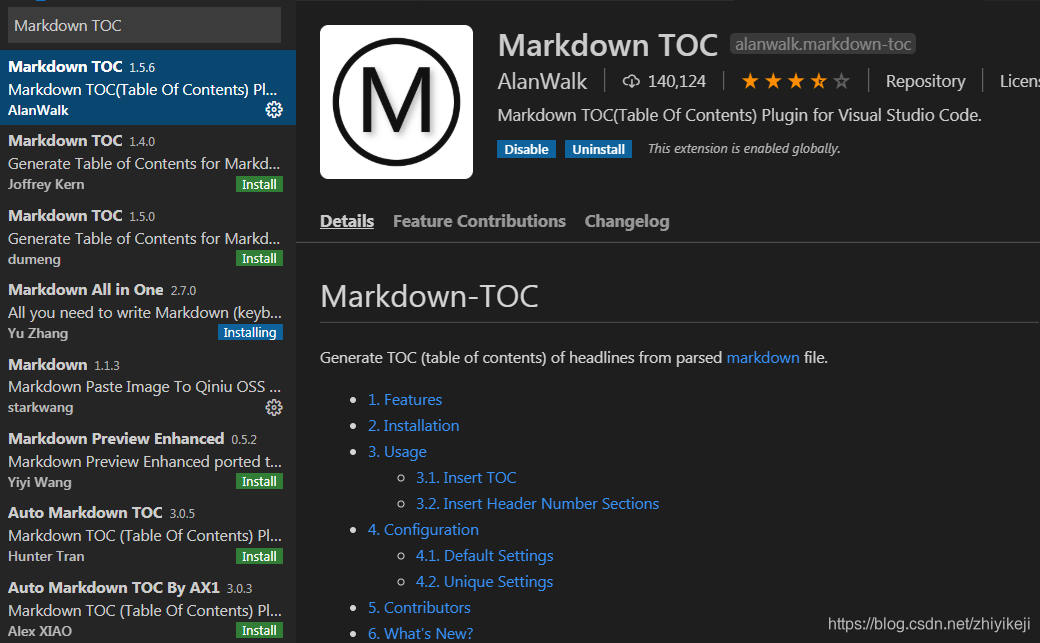Select Markdown All in One entry
This screenshot has width=1040, height=643.
pos(148,311)
